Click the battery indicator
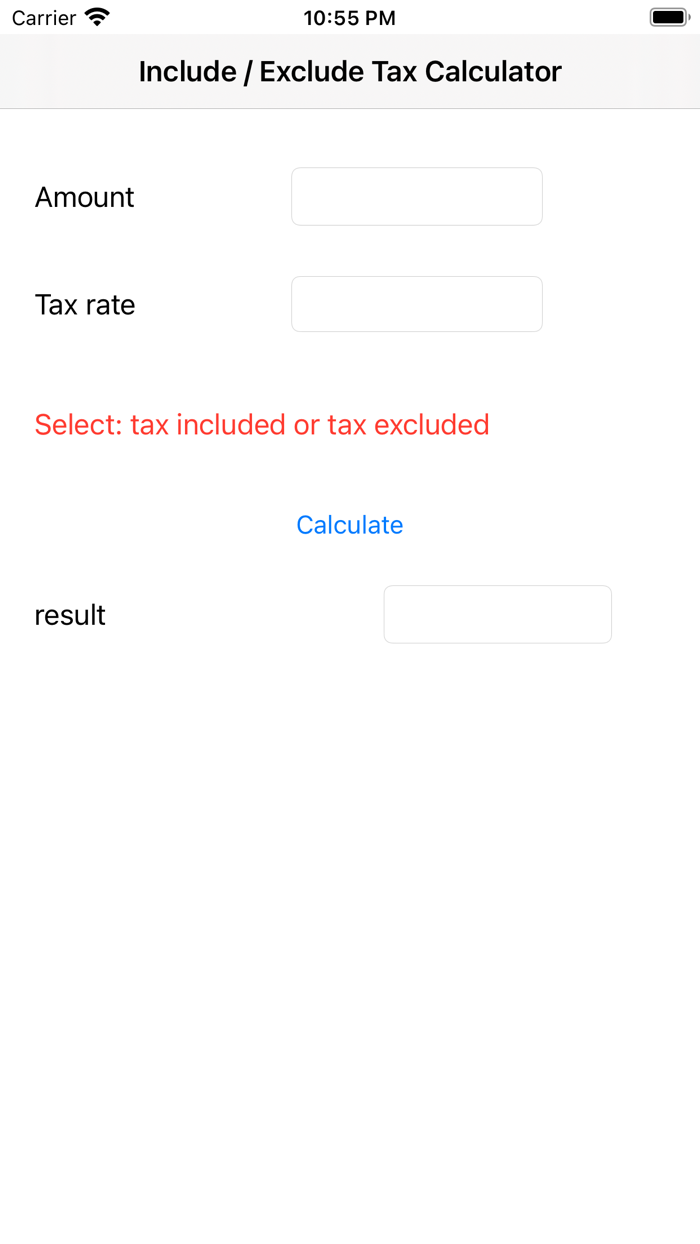The width and height of the screenshot is (700, 1244). click(x=667, y=16)
